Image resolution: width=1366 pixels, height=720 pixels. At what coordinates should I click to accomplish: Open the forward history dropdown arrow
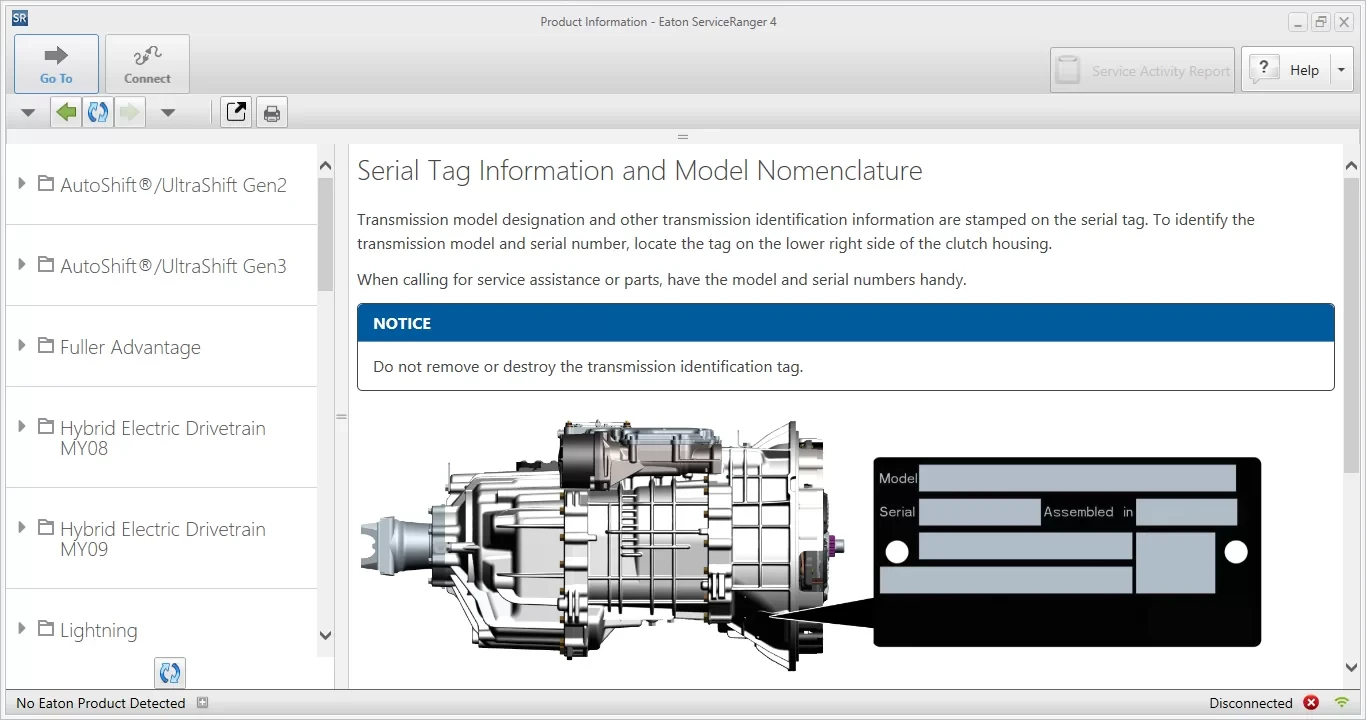[x=168, y=113]
